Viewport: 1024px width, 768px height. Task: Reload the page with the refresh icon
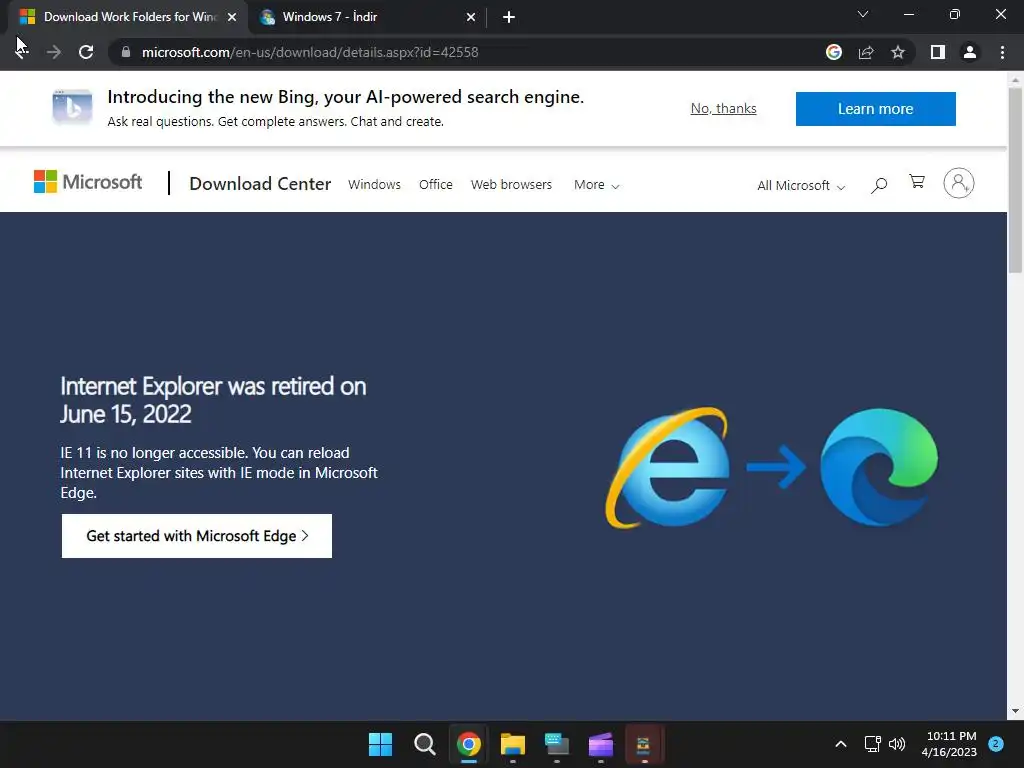(86, 52)
